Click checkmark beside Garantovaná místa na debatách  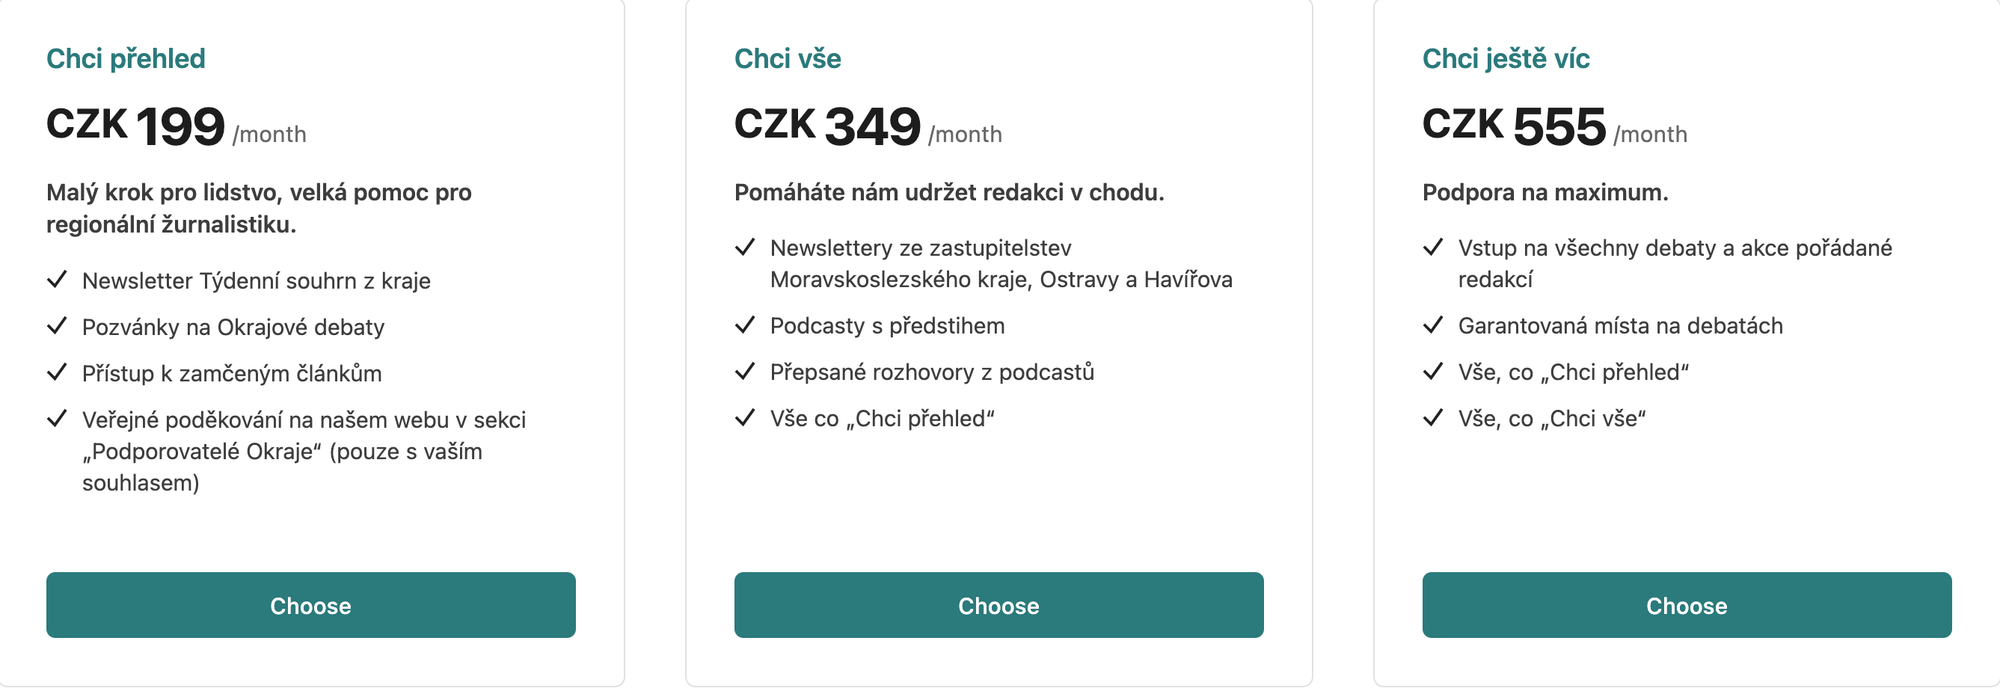(1433, 324)
